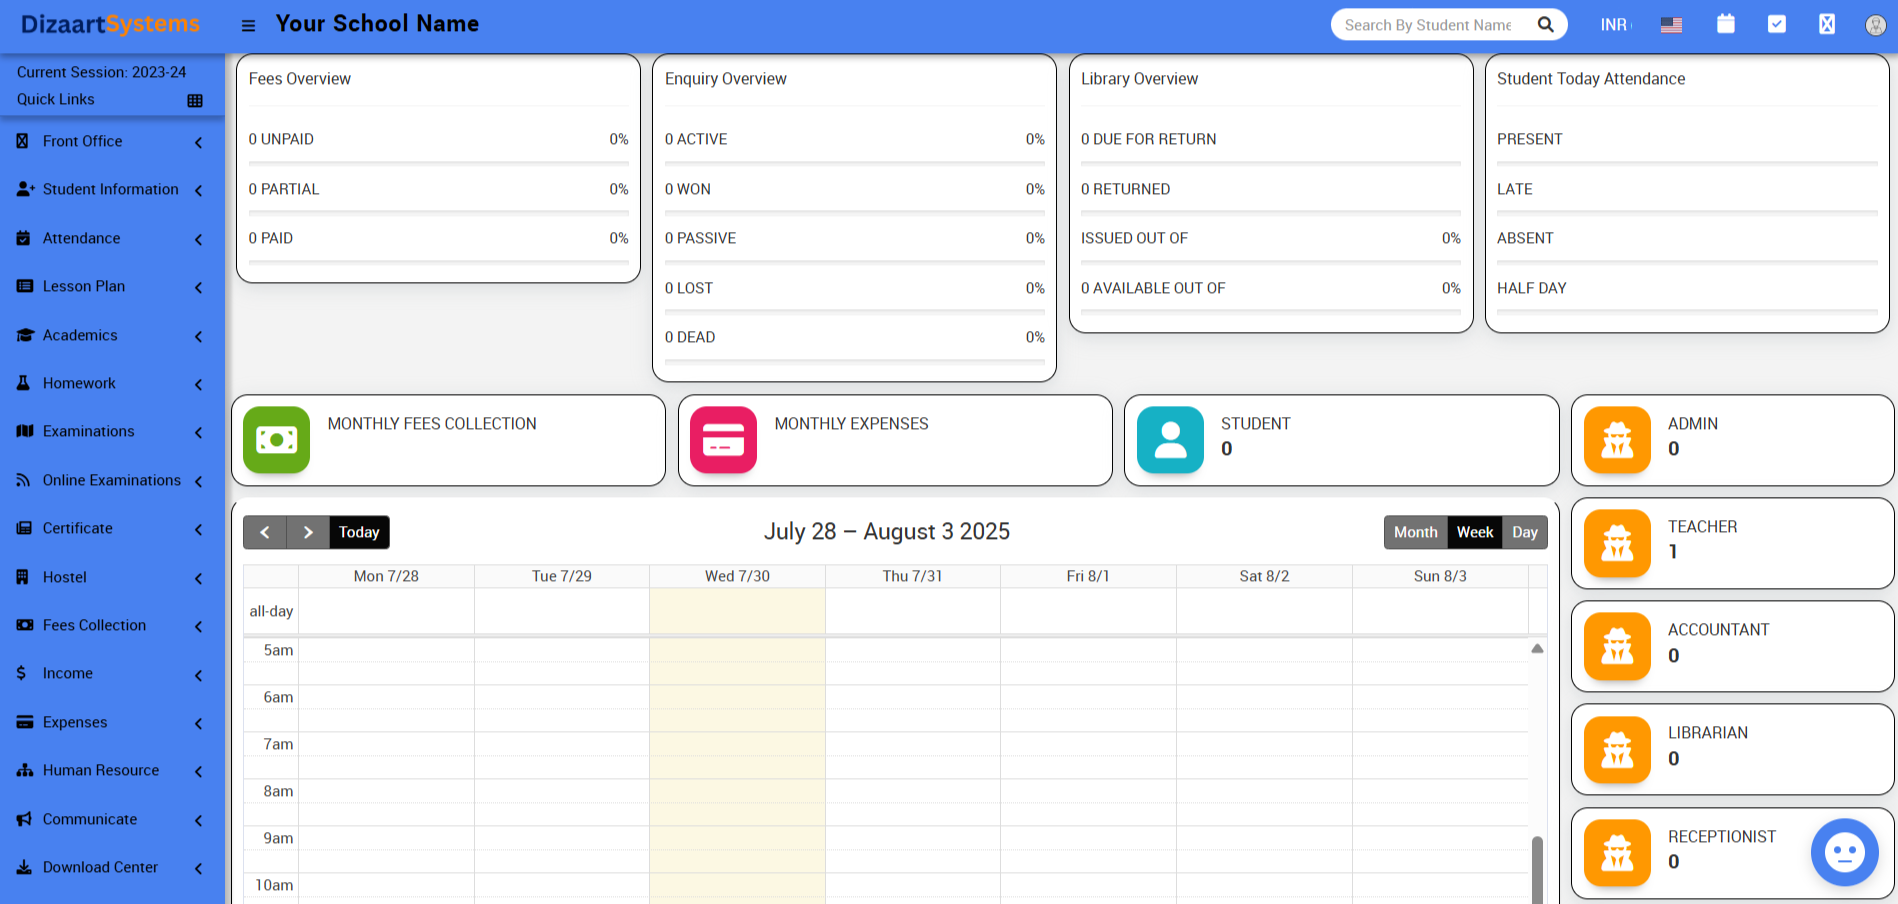
Task: Click the Today button on the calendar
Action: coord(358,532)
